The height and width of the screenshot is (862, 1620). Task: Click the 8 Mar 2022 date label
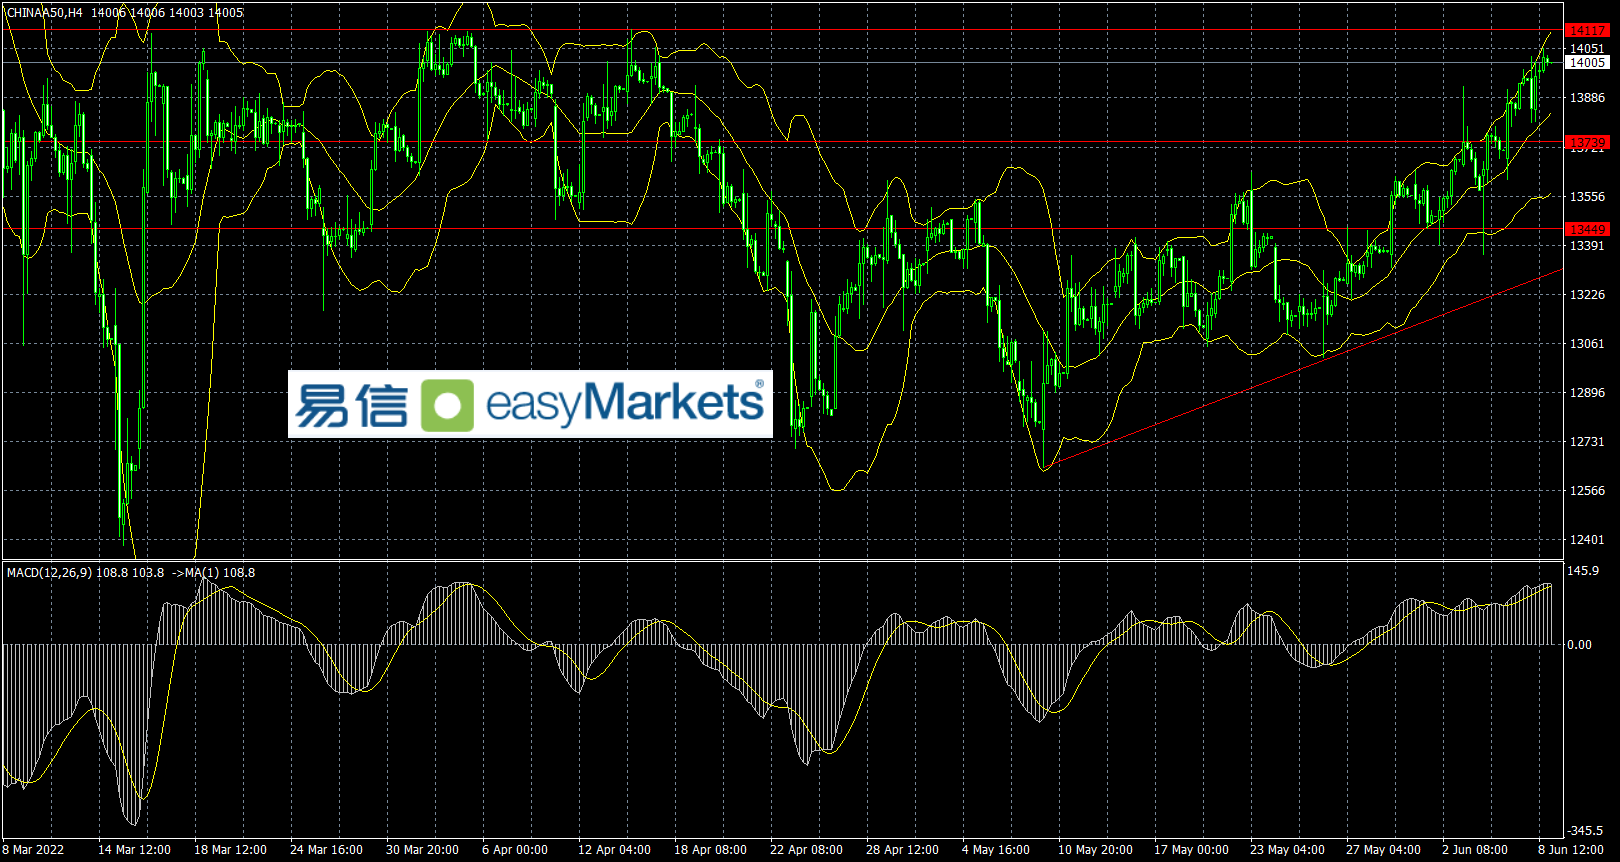pos(33,850)
